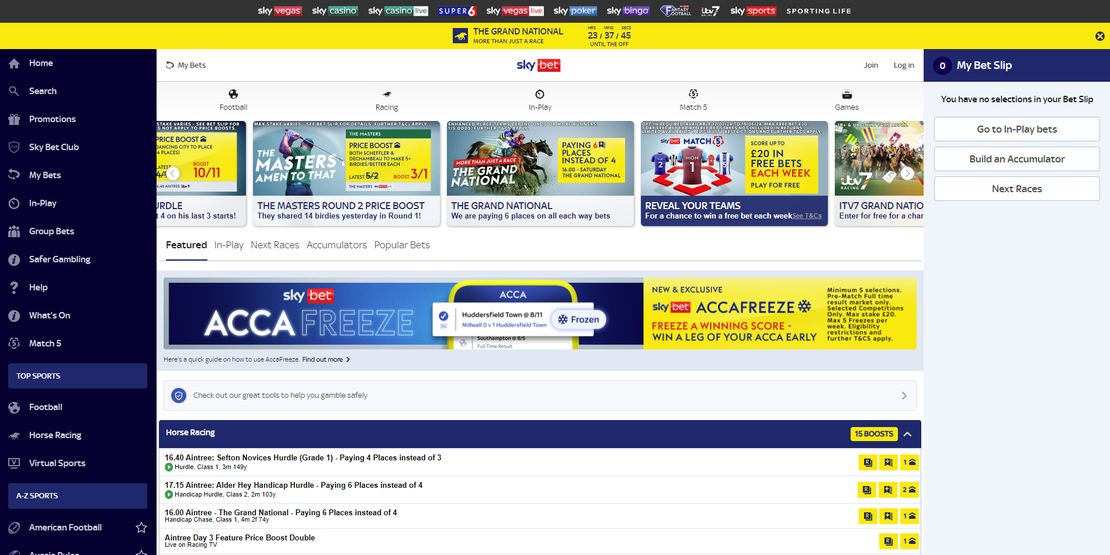
Task: Click the 15 BOOSTS badge
Action: (x=874, y=434)
